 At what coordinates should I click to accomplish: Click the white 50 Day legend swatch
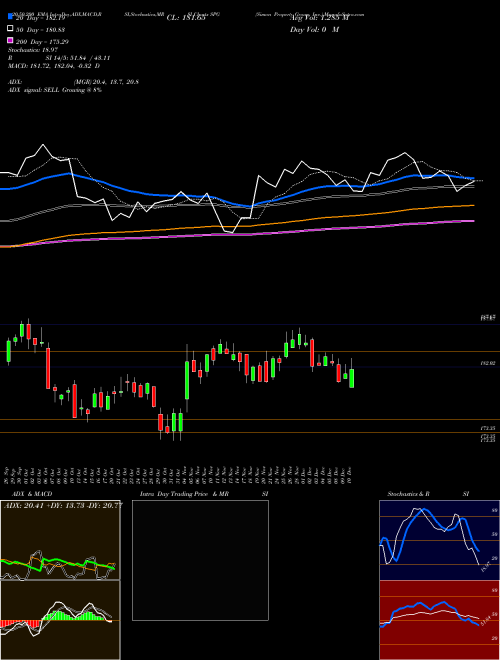10,29
